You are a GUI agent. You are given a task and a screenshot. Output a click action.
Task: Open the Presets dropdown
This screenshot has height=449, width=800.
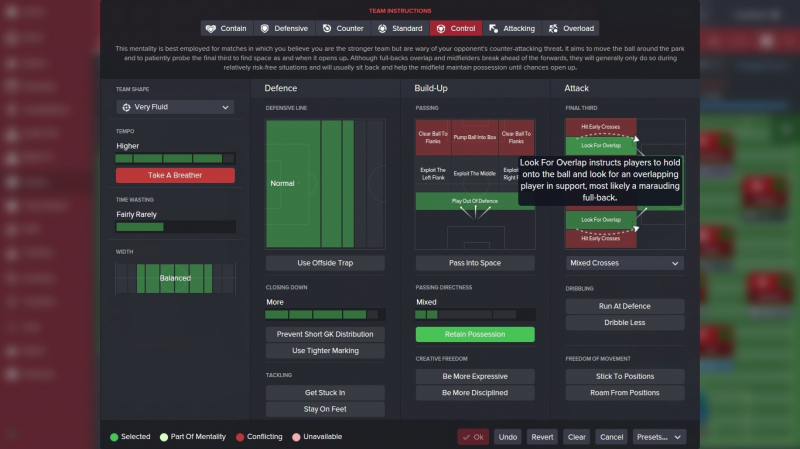tap(659, 437)
